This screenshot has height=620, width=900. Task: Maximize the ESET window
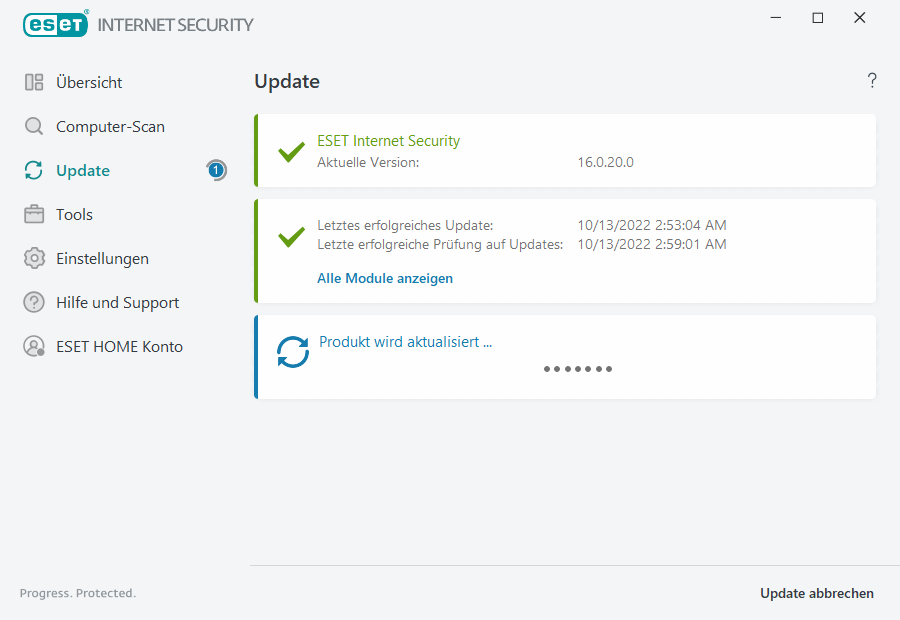pos(817,18)
